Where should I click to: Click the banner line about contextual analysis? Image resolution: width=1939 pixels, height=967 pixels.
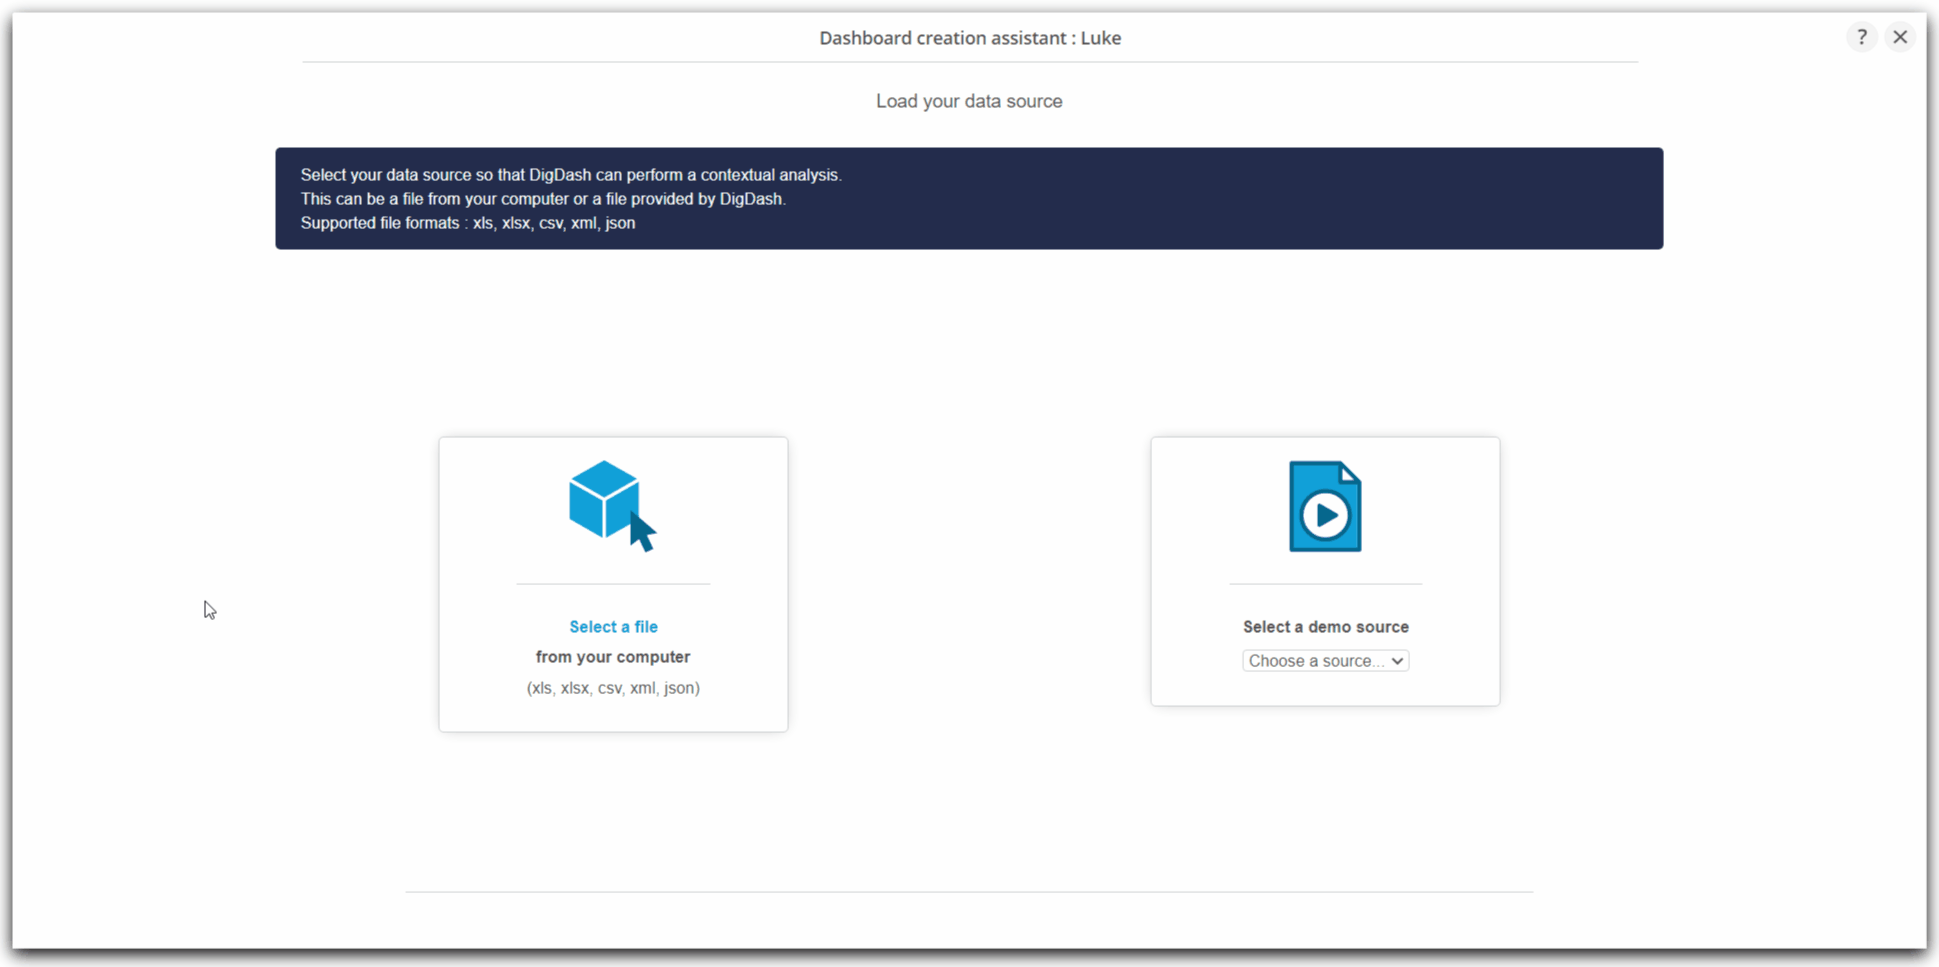[571, 175]
